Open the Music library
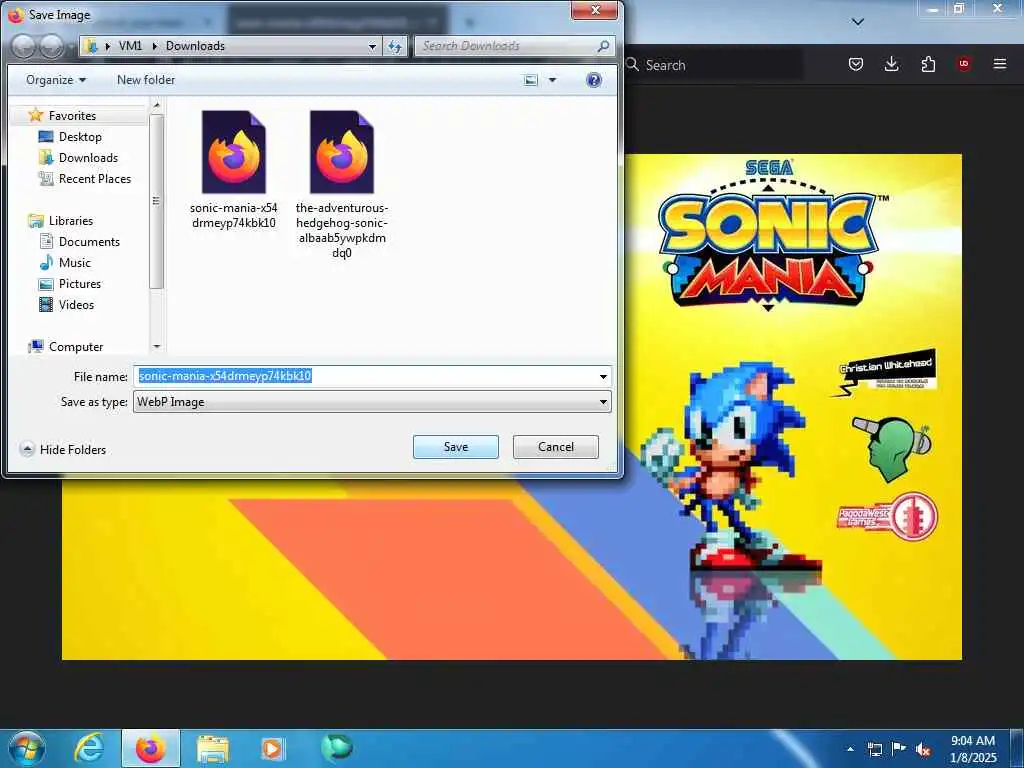This screenshot has height=768, width=1024. pyautogui.click(x=74, y=263)
